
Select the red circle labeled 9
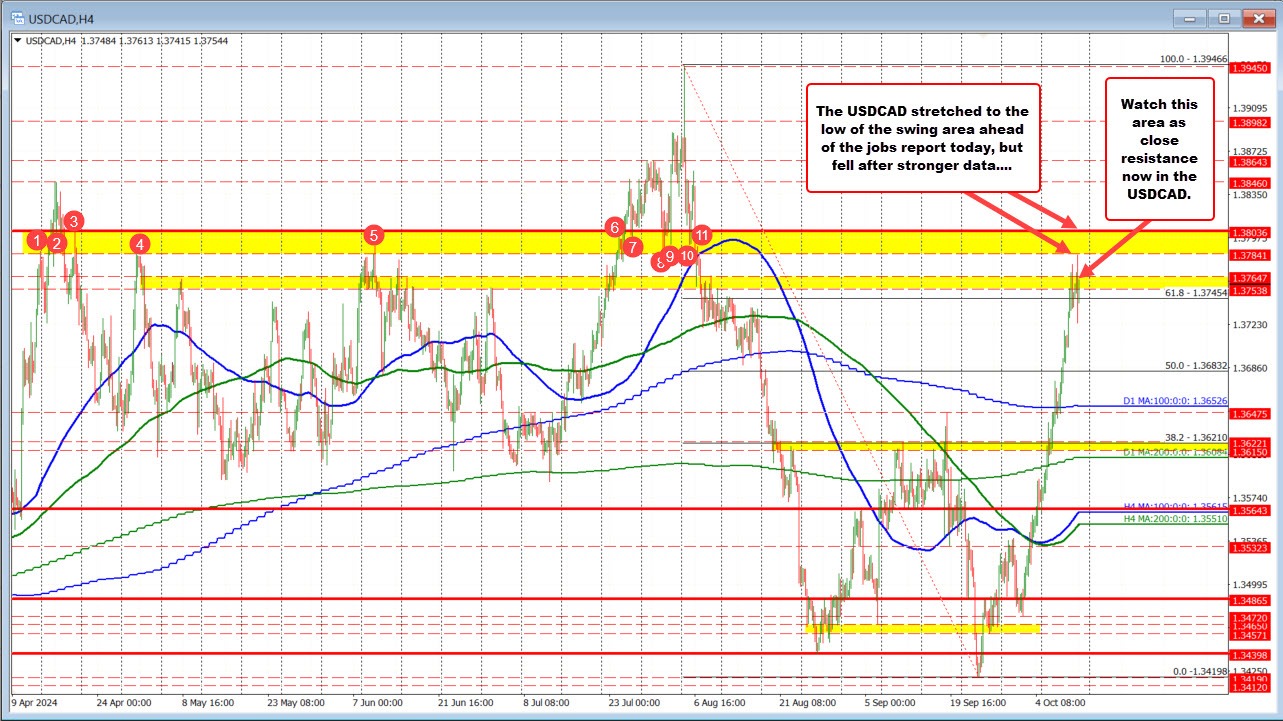(669, 258)
